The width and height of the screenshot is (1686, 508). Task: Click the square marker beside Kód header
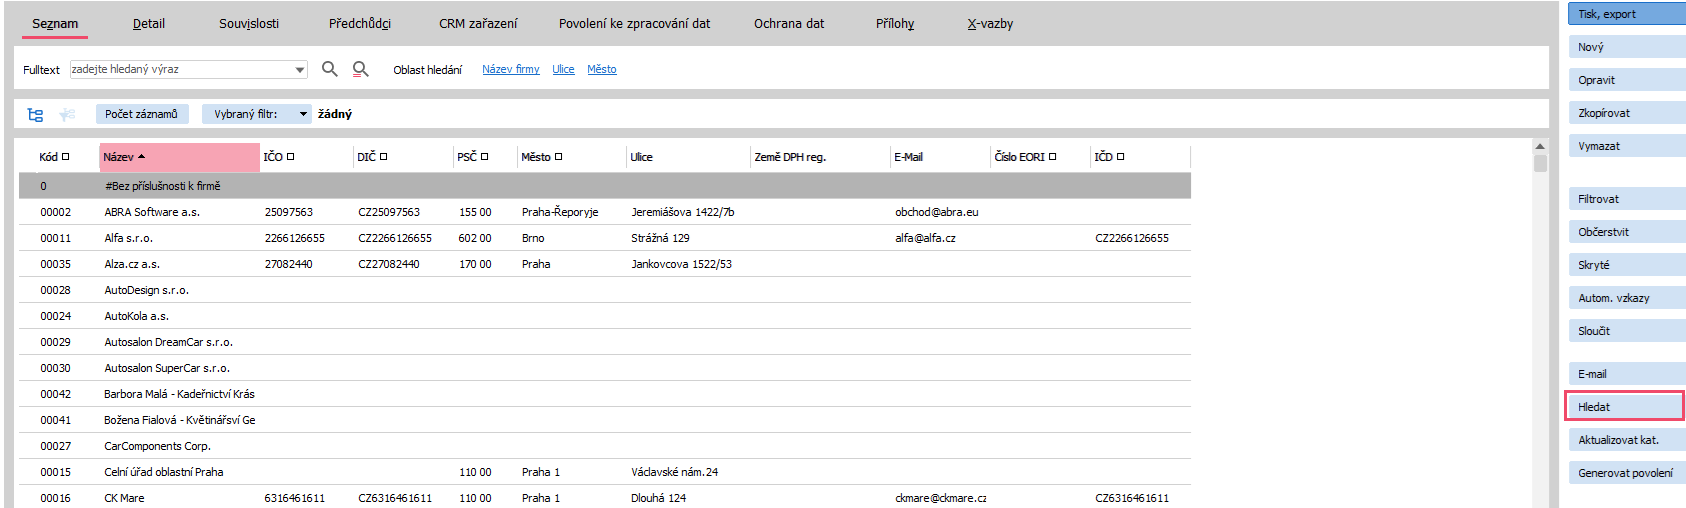tap(66, 157)
